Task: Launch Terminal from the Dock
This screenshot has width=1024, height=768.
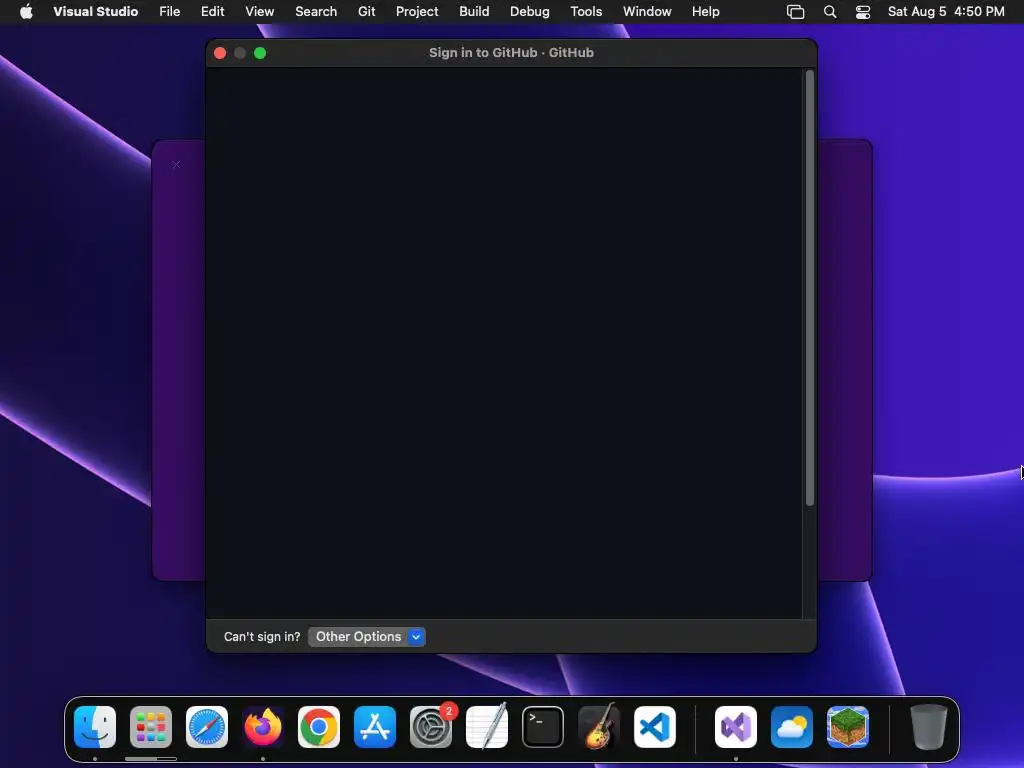Action: tap(543, 727)
